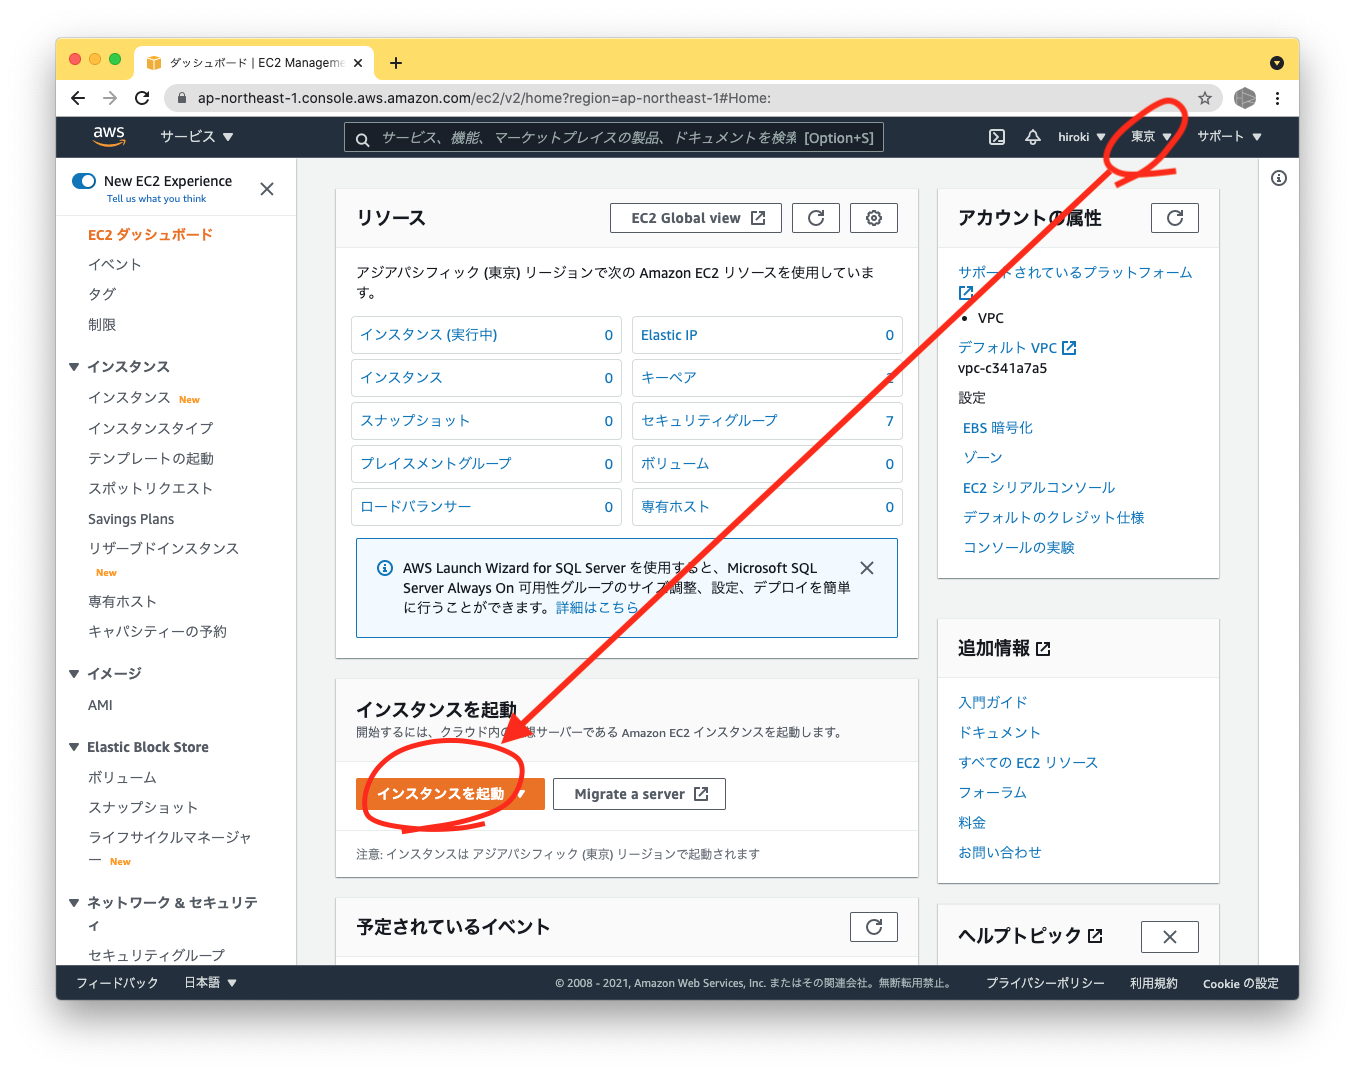The height and width of the screenshot is (1074, 1355).
Task: Open Savings Plans in the sidebar
Action: (131, 519)
